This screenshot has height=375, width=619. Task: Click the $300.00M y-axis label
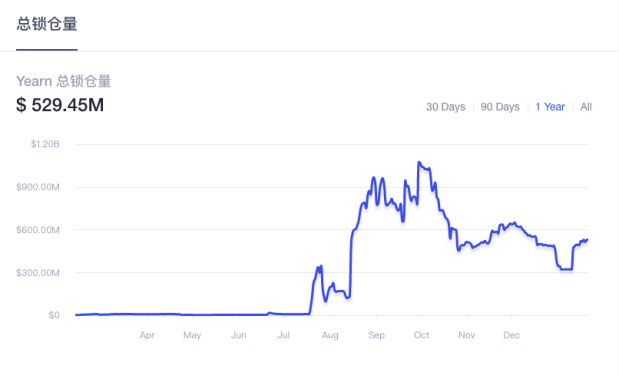click(38, 273)
